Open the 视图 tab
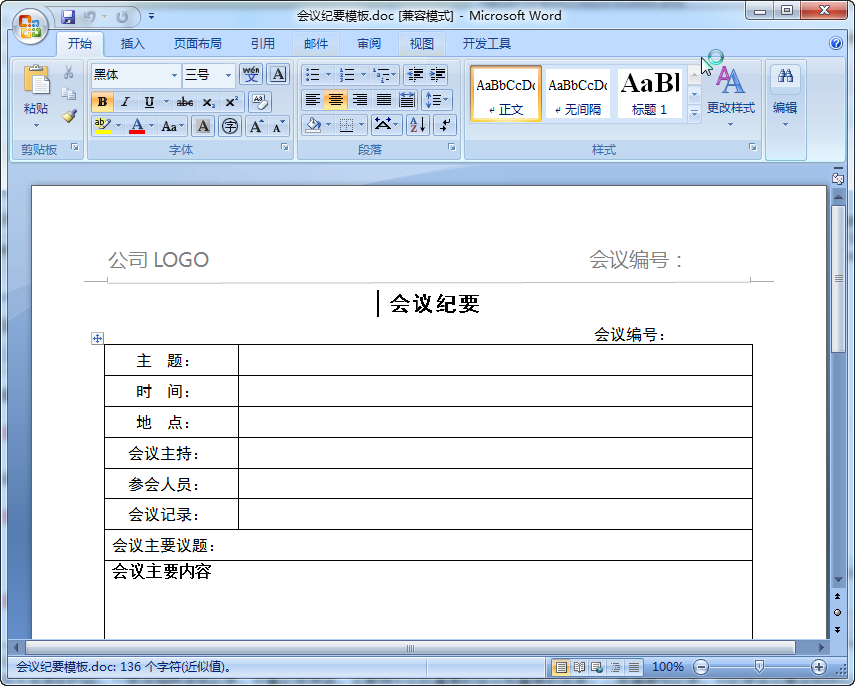855x686 pixels. (422, 44)
